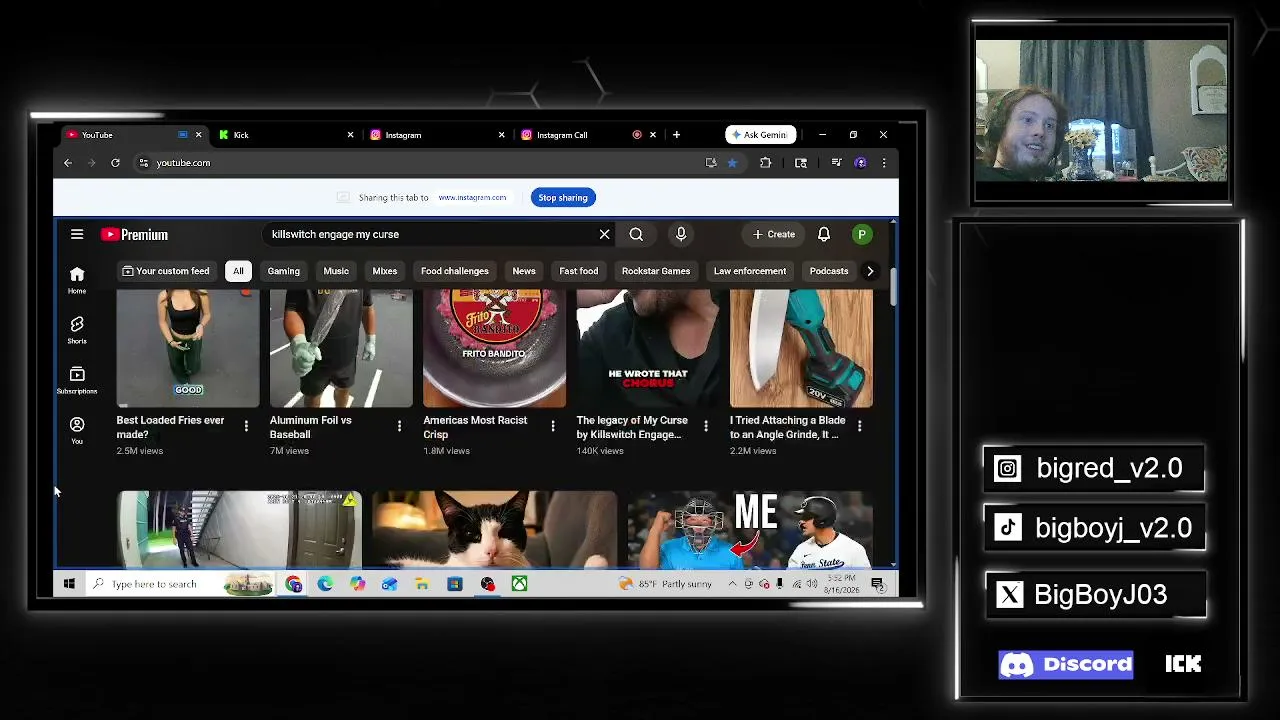Viewport: 1280px width, 720px height.
Task: Launch Microsoft Edge from taskbar
Action: coord(325,584)
